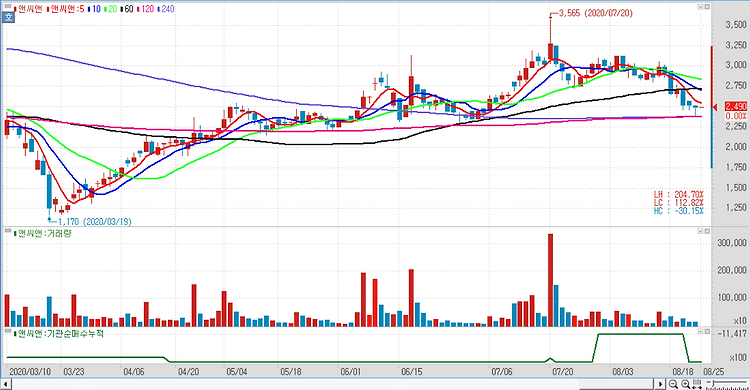Click the horizontal scrollbar thumb
Screen dimensions: 750x390
[617, 384]
